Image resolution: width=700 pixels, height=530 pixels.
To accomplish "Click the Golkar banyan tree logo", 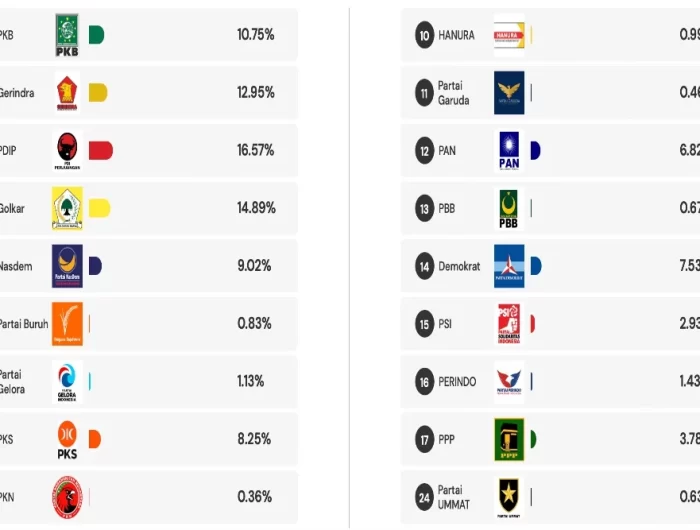I will [67, 209].
